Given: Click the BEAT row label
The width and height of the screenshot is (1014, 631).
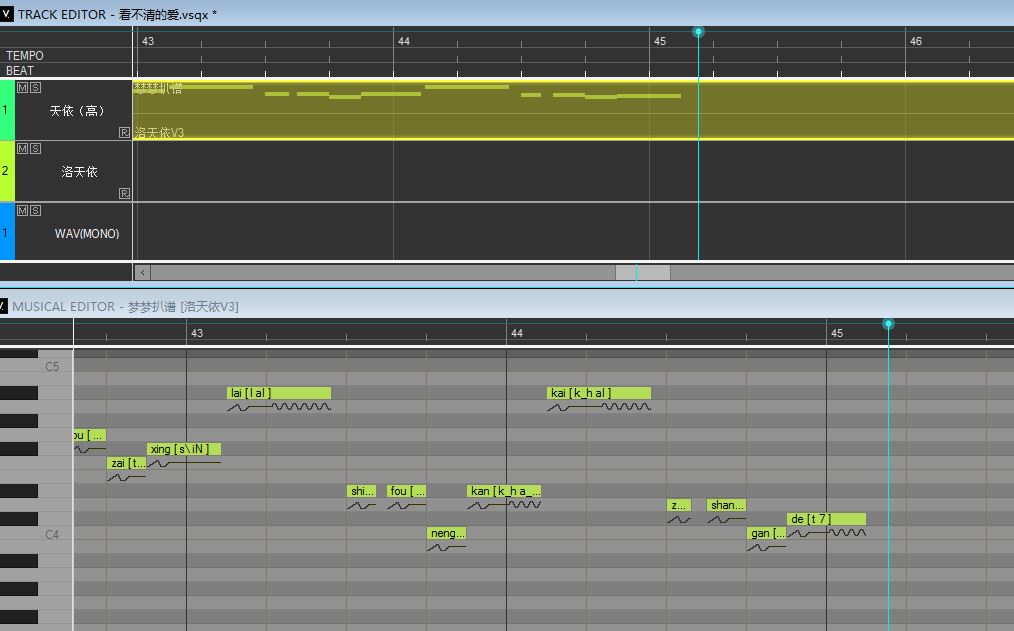Looking at the screenshot, I should click(19, 70).
